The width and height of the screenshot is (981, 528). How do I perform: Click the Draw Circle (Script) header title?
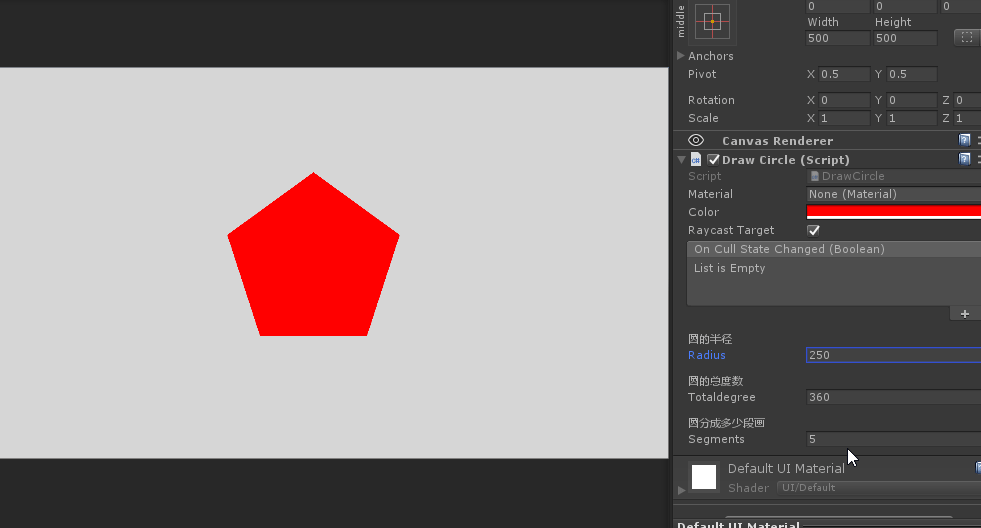click(786, 160)
